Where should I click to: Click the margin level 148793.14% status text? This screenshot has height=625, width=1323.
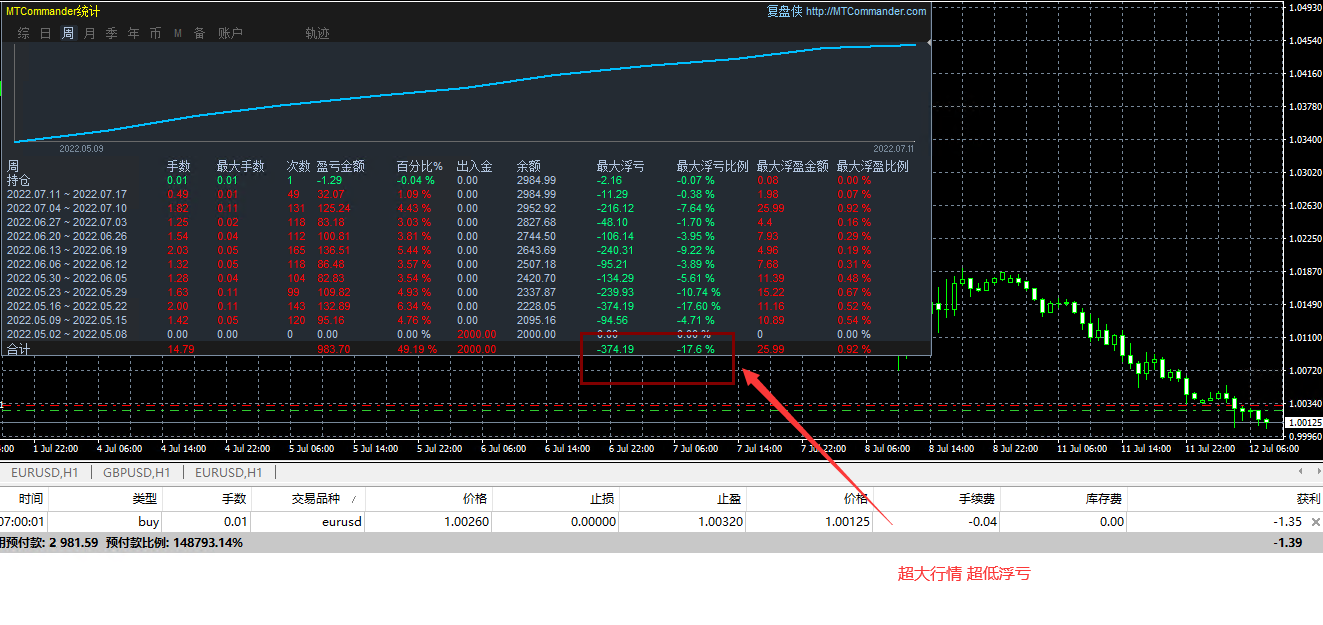(174, 542)
